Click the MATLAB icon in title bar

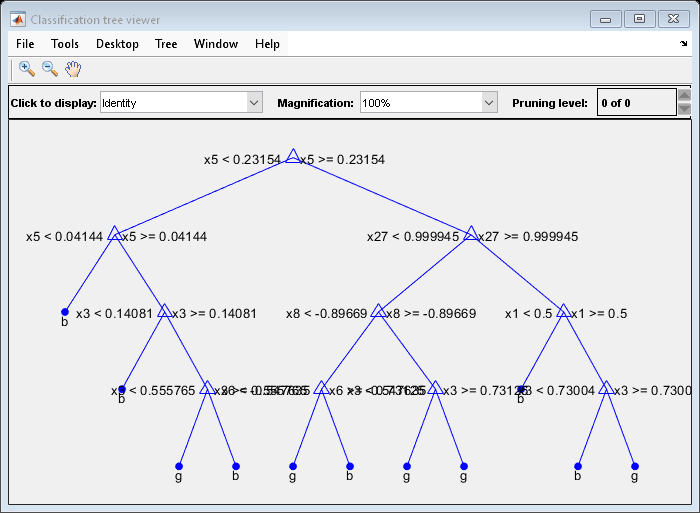pos(18,19)
